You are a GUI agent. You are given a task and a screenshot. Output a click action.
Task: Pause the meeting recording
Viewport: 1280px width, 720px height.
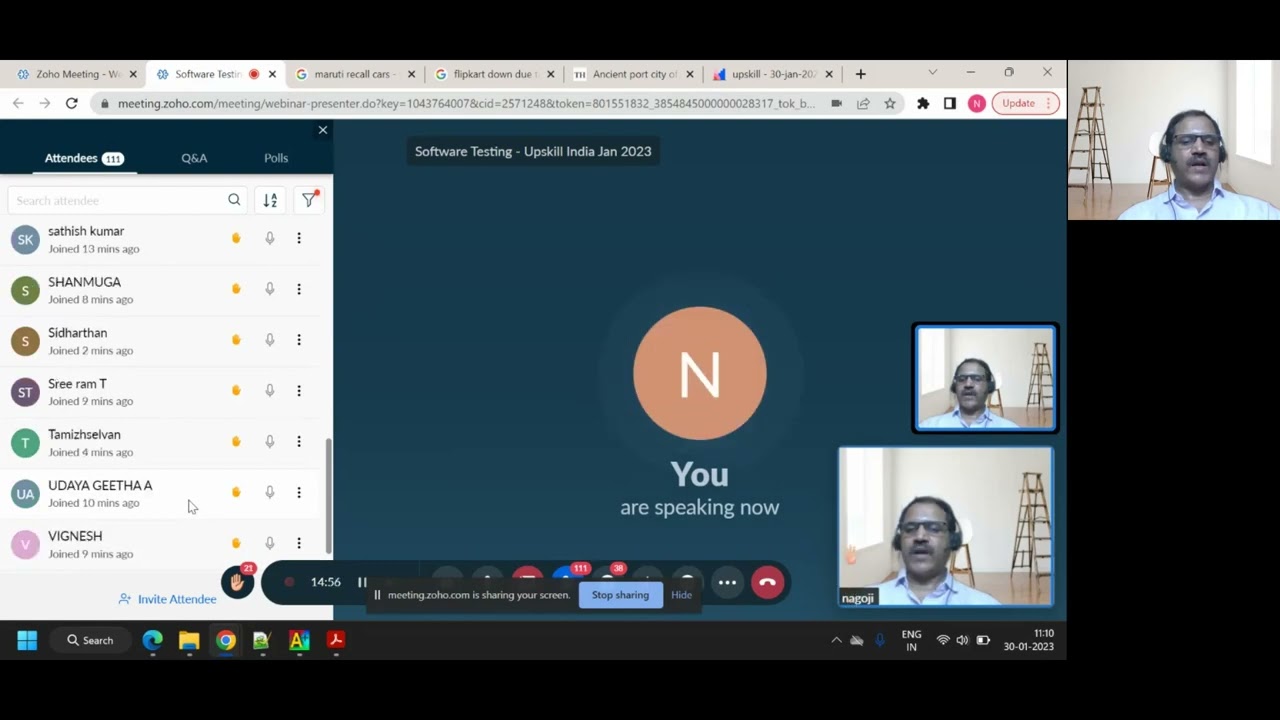tap(362, 582)
